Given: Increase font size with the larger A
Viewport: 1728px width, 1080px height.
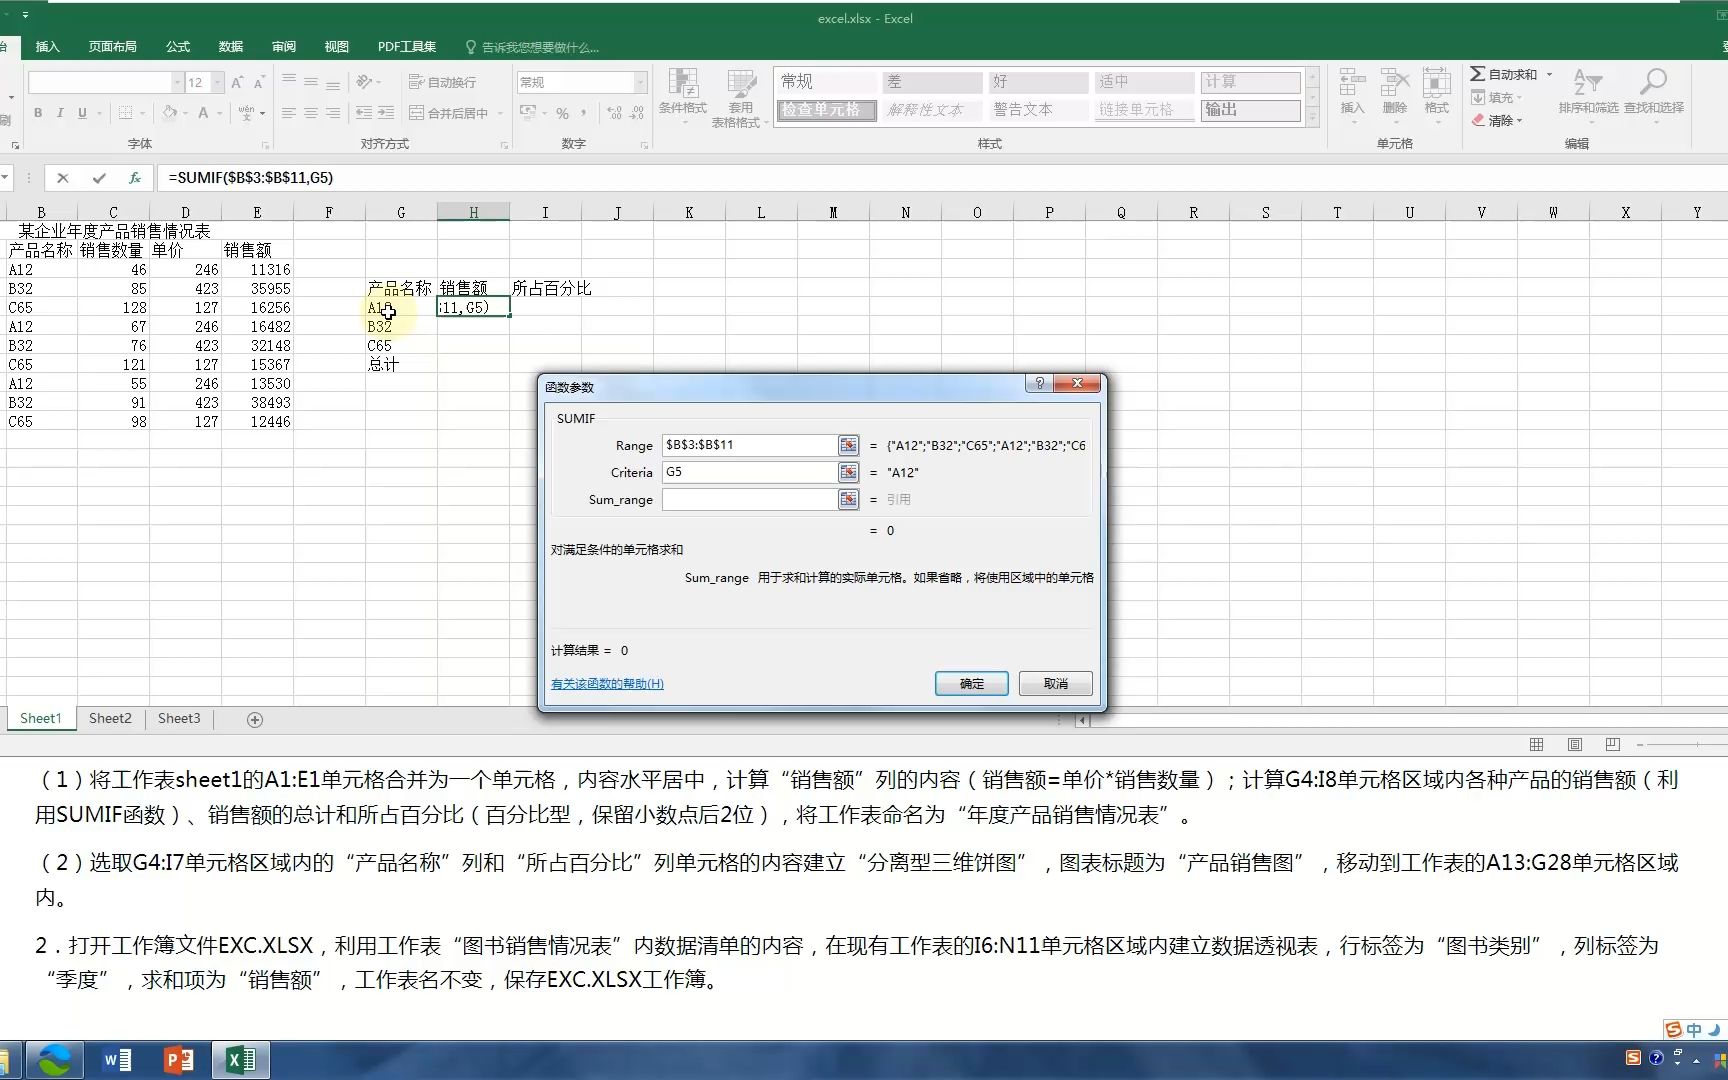Looking at the screenshot, I should point(237,82).
